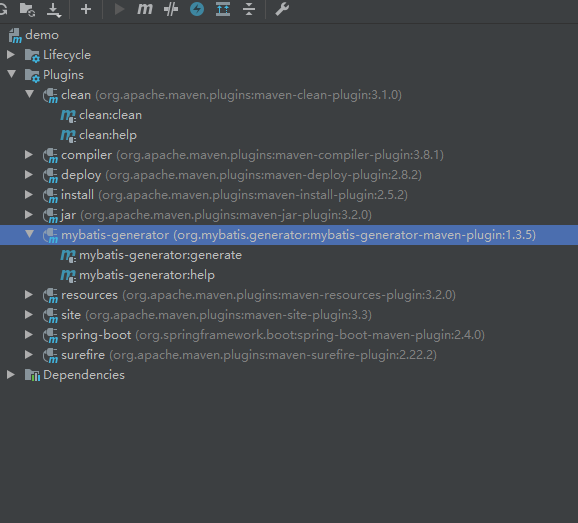Select the clean plugin row text
The image size is (578, 523).
pyautogui.click(x=231, y=95)
